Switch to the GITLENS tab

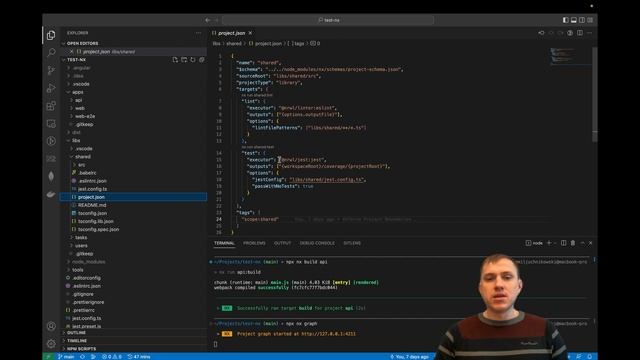point(352,243)
